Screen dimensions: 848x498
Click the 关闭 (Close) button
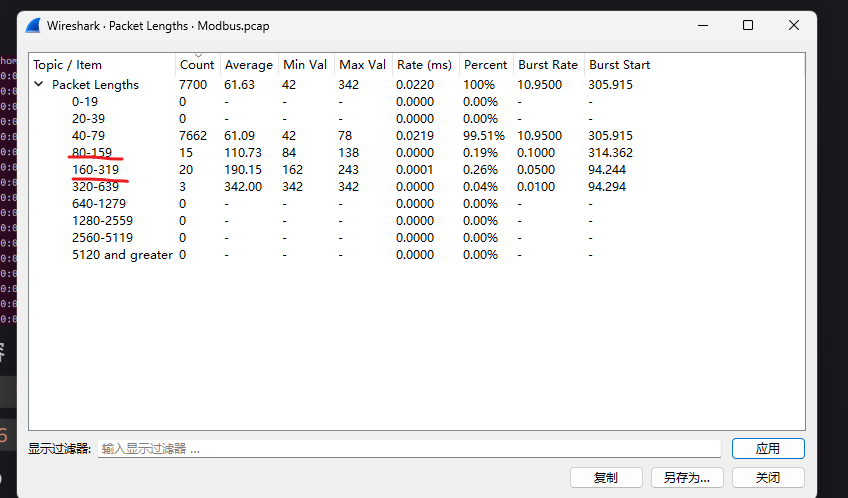pyautogui.click(x=768, y=478)
